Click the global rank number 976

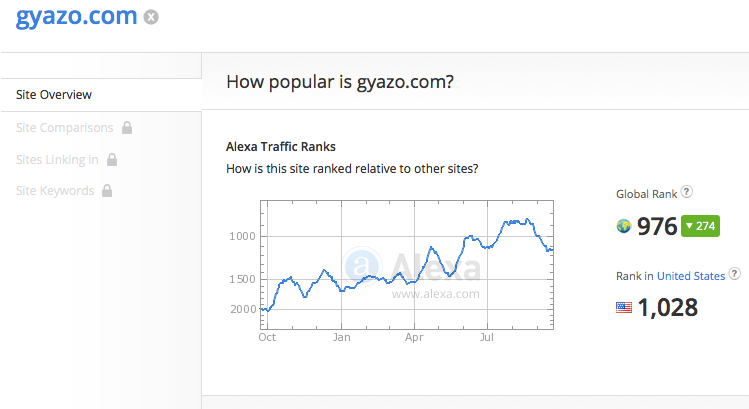(x=657, y=226)
